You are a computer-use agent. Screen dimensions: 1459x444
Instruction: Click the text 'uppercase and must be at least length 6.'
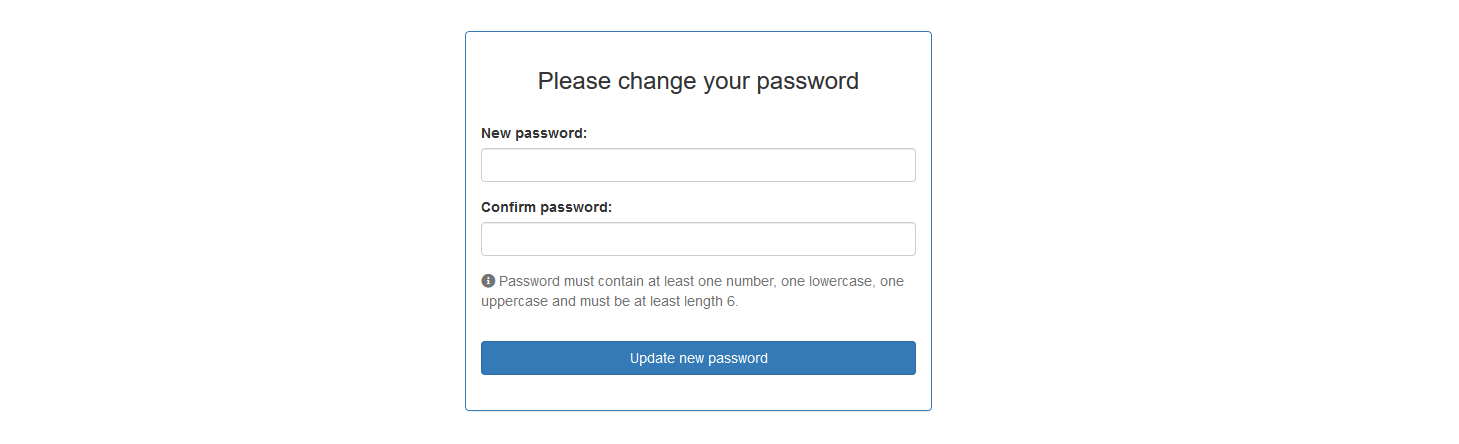tap(609, 301)
